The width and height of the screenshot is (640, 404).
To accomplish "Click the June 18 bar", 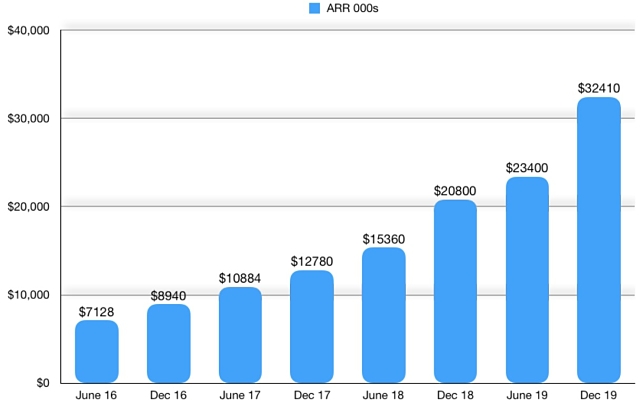I will pos(383,315).
